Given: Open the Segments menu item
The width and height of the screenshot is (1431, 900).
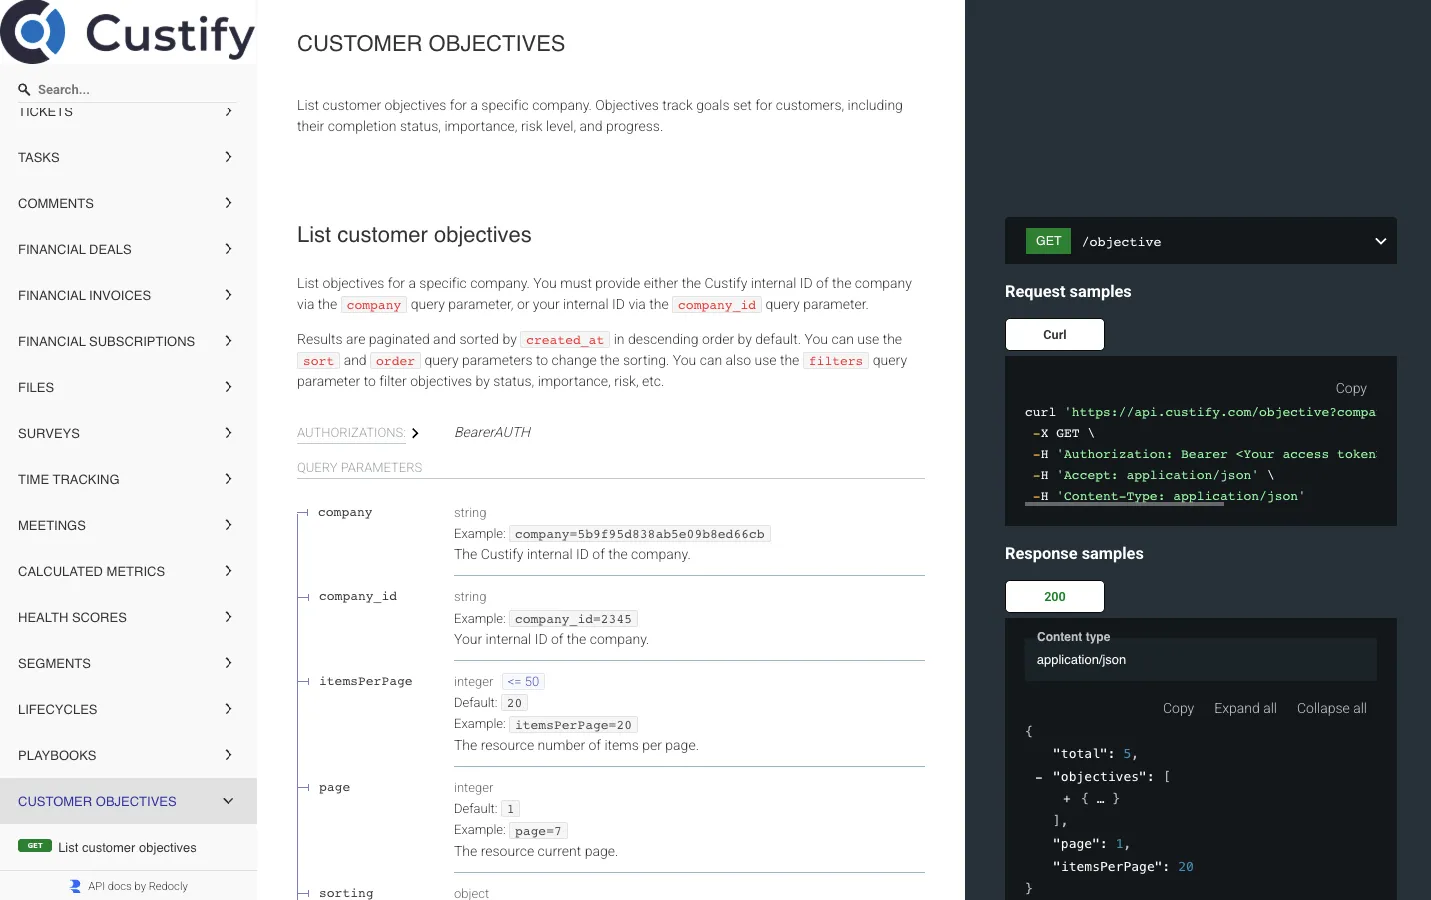Looking at the screenshot, I should pyautogui.click(x=128, y=663).
